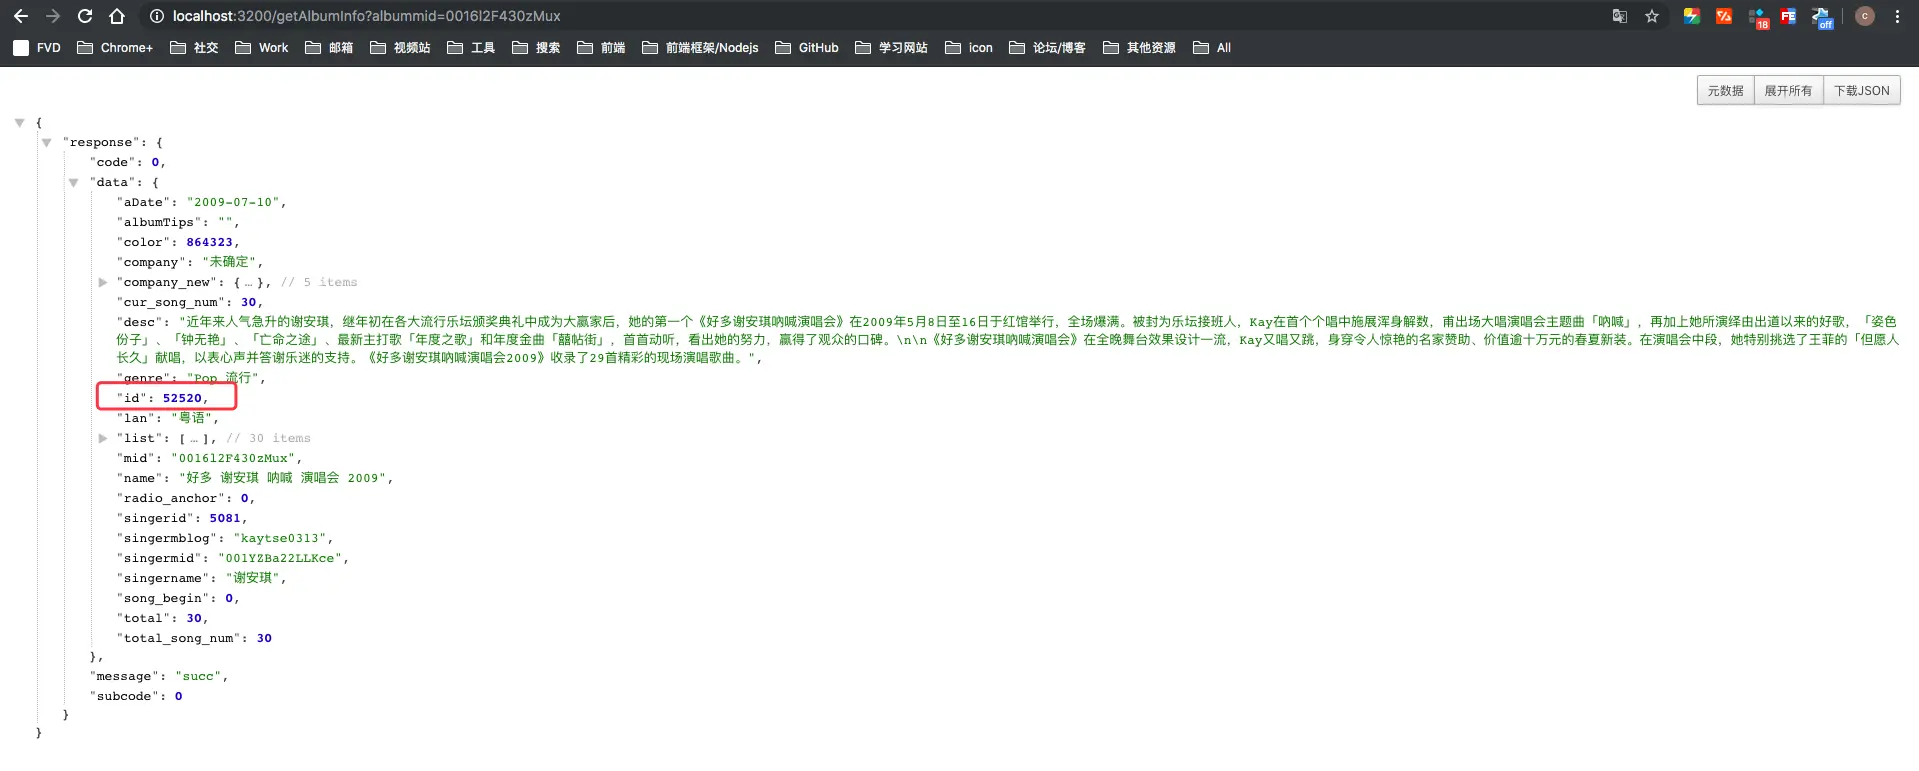Select the lan value "粤语"
Viewport: 1919px width, 771px height.
click(x=191, y=418)
